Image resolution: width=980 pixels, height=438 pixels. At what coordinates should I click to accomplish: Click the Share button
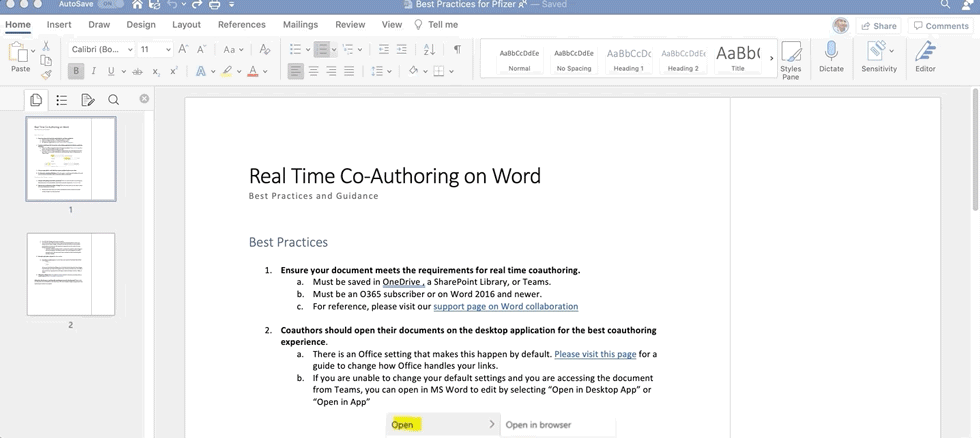point(879,26)
